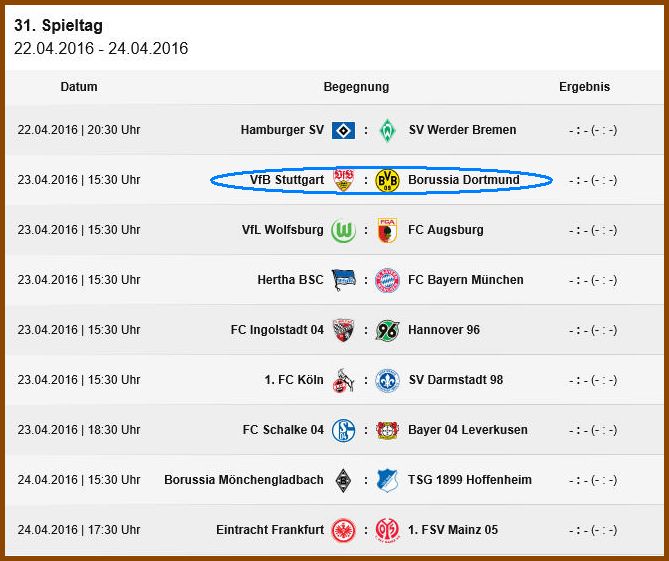Screen dimensions: 669x561
Task: Click the Eintracht Frankfurt eagle logo
Action: 343,530
